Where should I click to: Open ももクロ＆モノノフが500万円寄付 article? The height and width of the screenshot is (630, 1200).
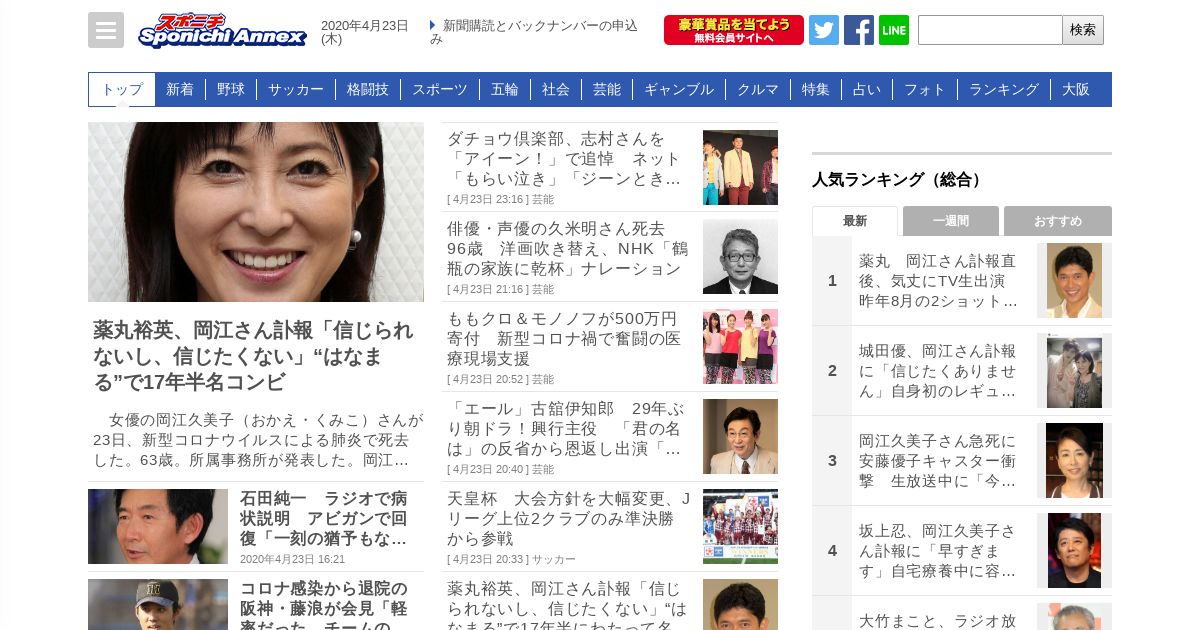565,339
